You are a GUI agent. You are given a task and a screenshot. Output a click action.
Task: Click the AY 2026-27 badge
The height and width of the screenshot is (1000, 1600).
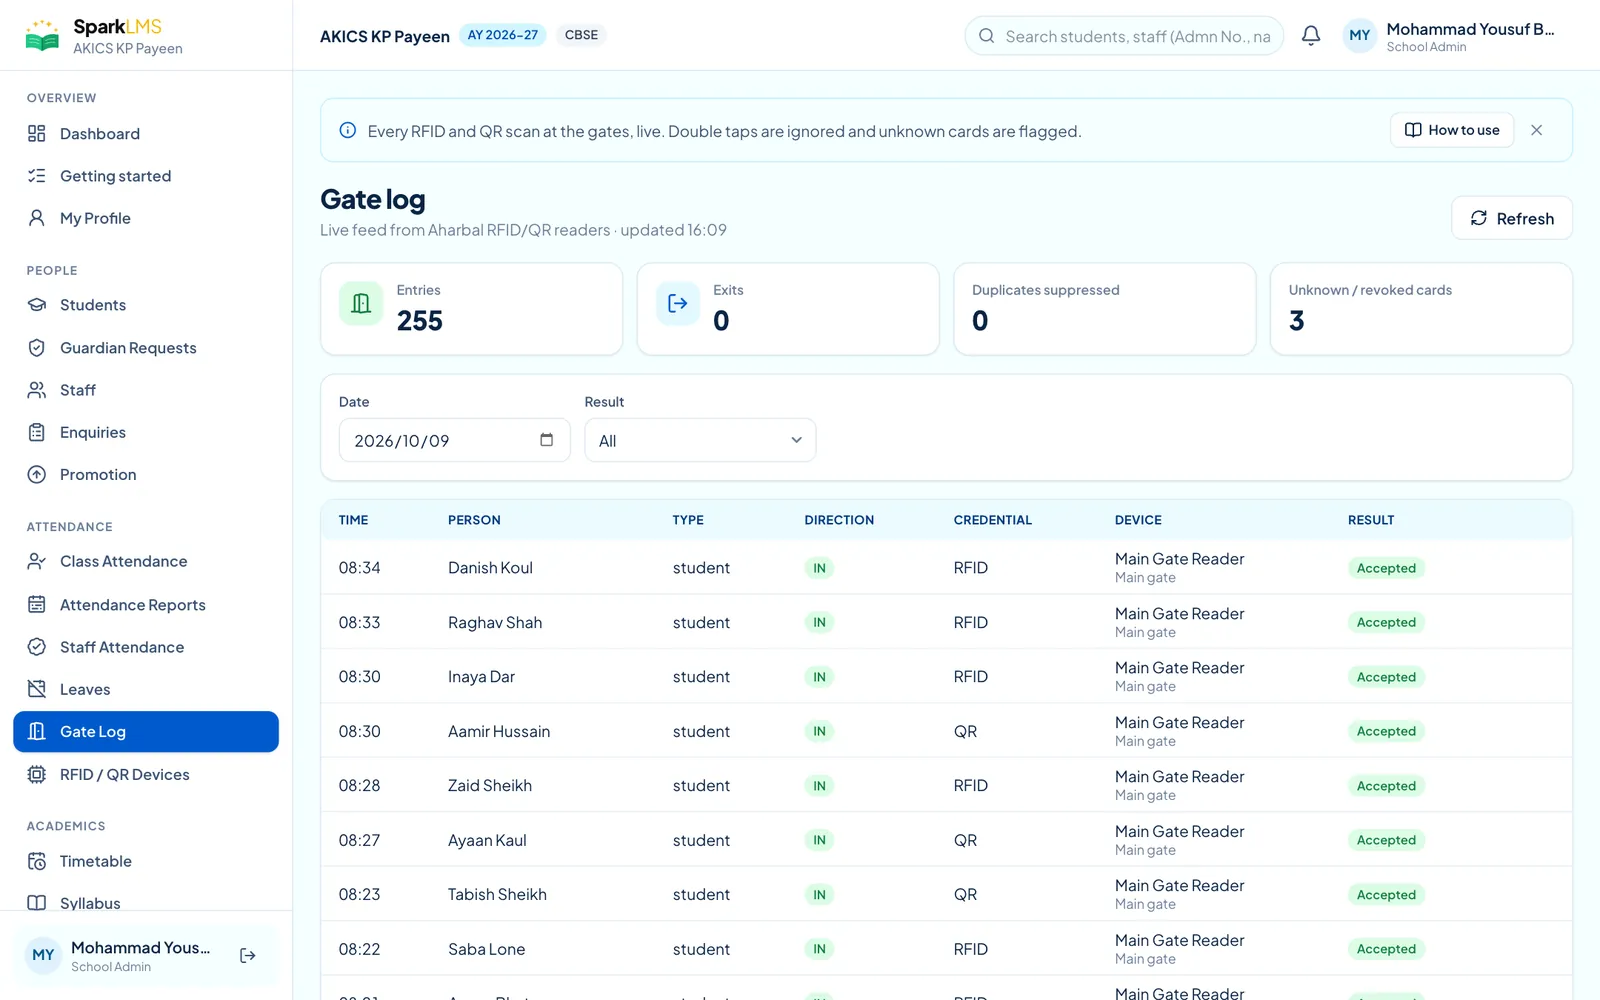pos(503,36)
